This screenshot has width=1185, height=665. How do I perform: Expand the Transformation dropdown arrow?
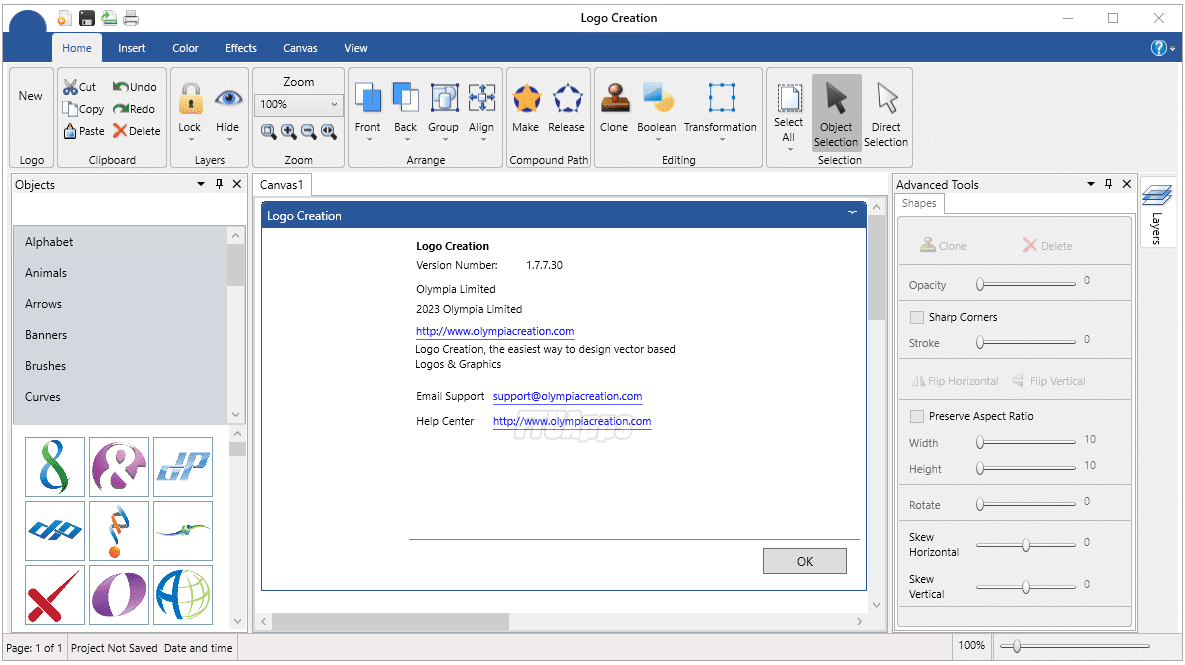coord(721,140)
